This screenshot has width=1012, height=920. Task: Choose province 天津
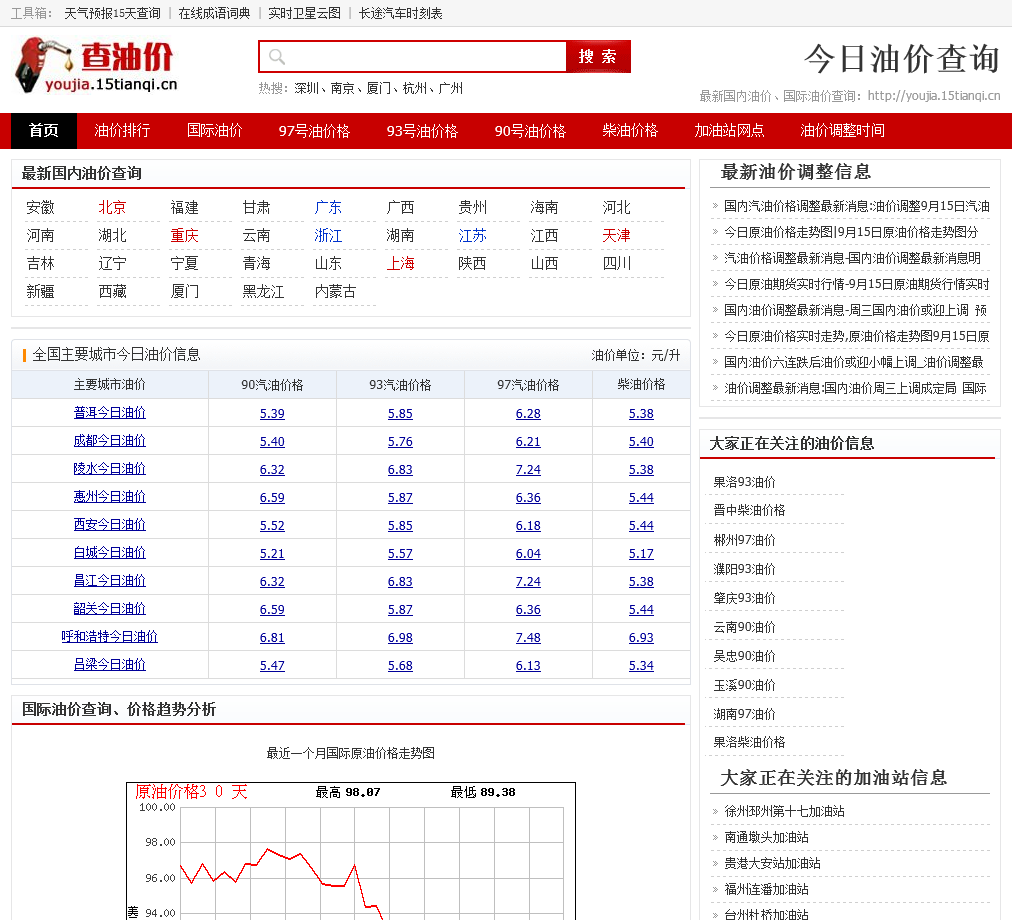[616, 236]
